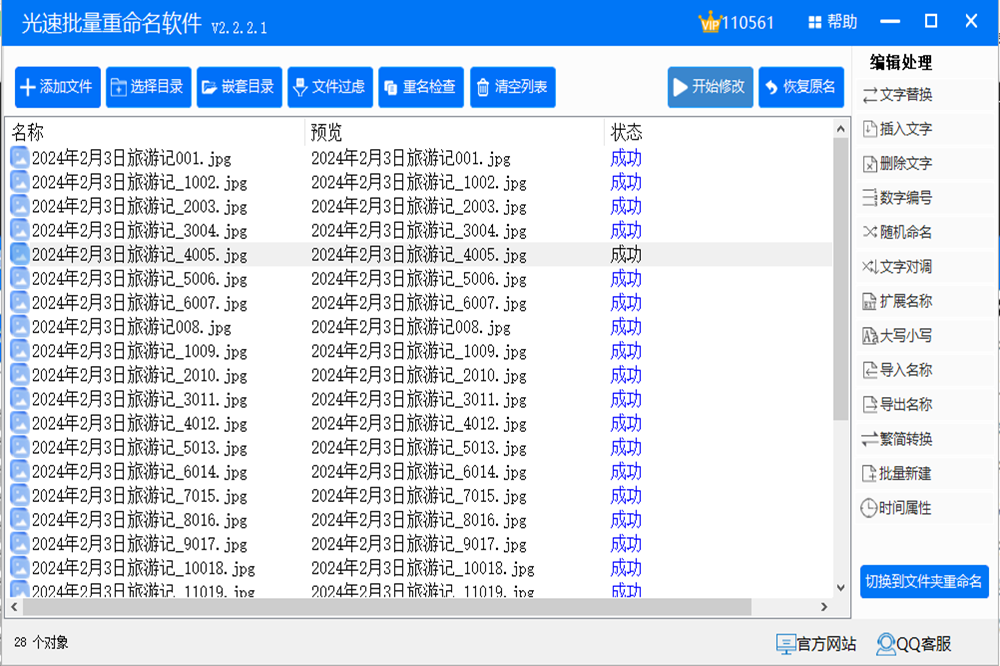Open the 官方网站 official website link

[x=816, y=643]
